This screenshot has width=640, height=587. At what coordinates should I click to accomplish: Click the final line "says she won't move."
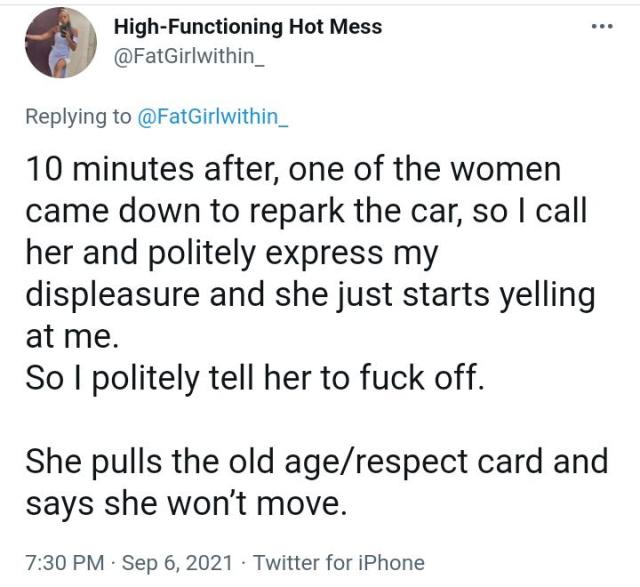point(185,505)
